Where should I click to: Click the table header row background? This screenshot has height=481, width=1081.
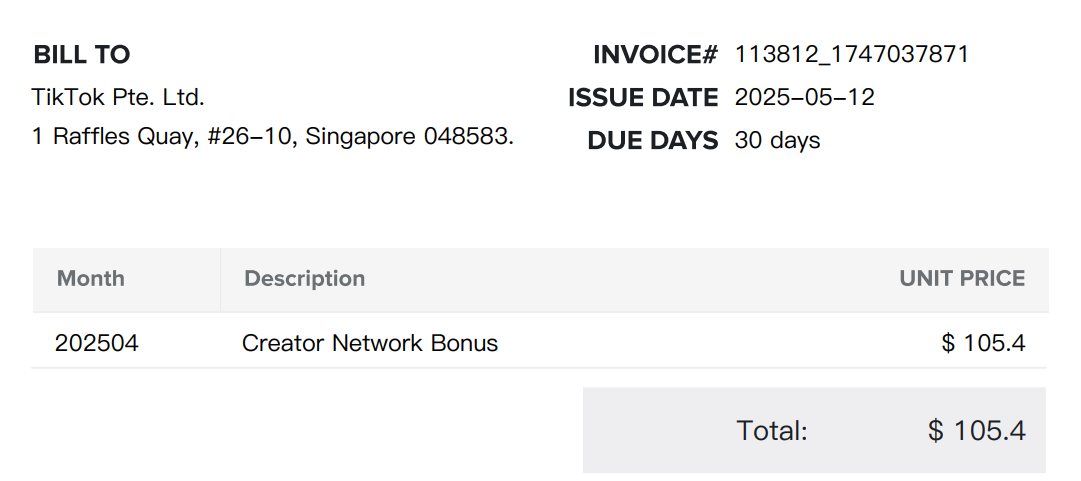540,280
